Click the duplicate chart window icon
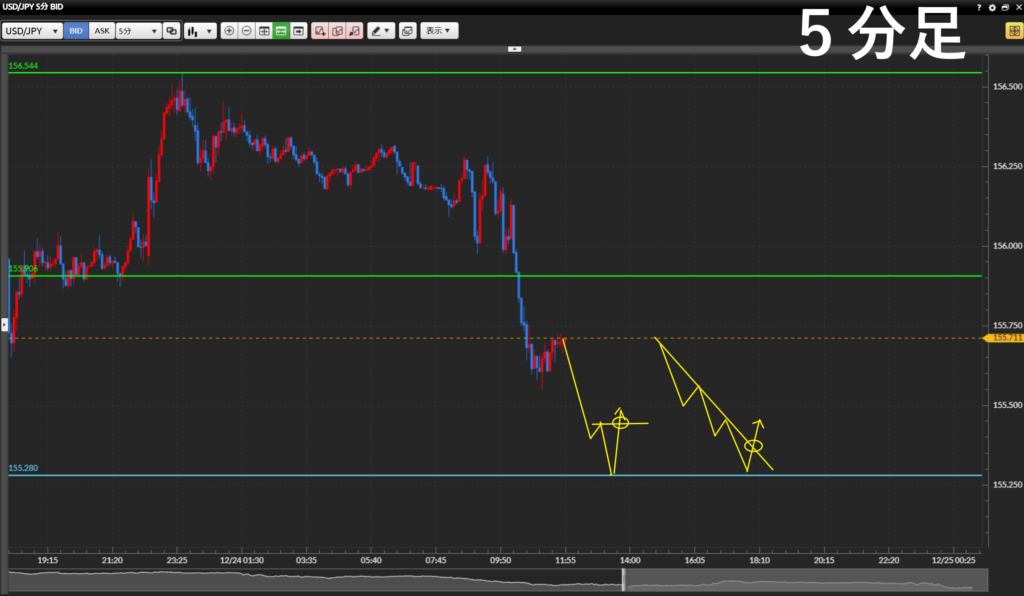Viewport: 1024px width, 596px height. [172, 31]
